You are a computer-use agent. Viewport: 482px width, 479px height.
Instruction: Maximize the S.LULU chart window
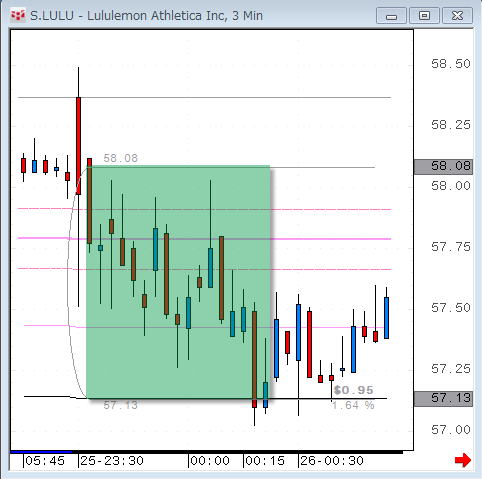click(424, 16)
